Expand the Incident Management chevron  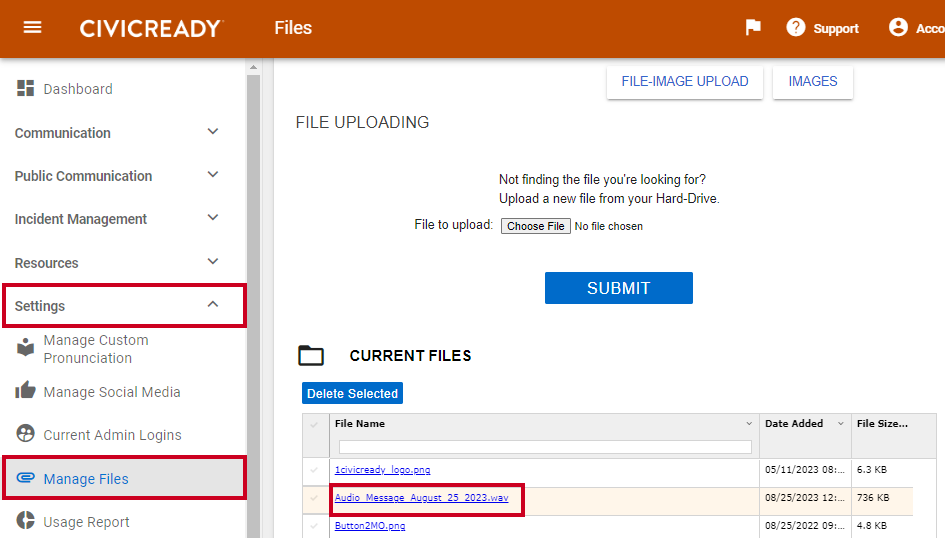(x=213, y=217)
